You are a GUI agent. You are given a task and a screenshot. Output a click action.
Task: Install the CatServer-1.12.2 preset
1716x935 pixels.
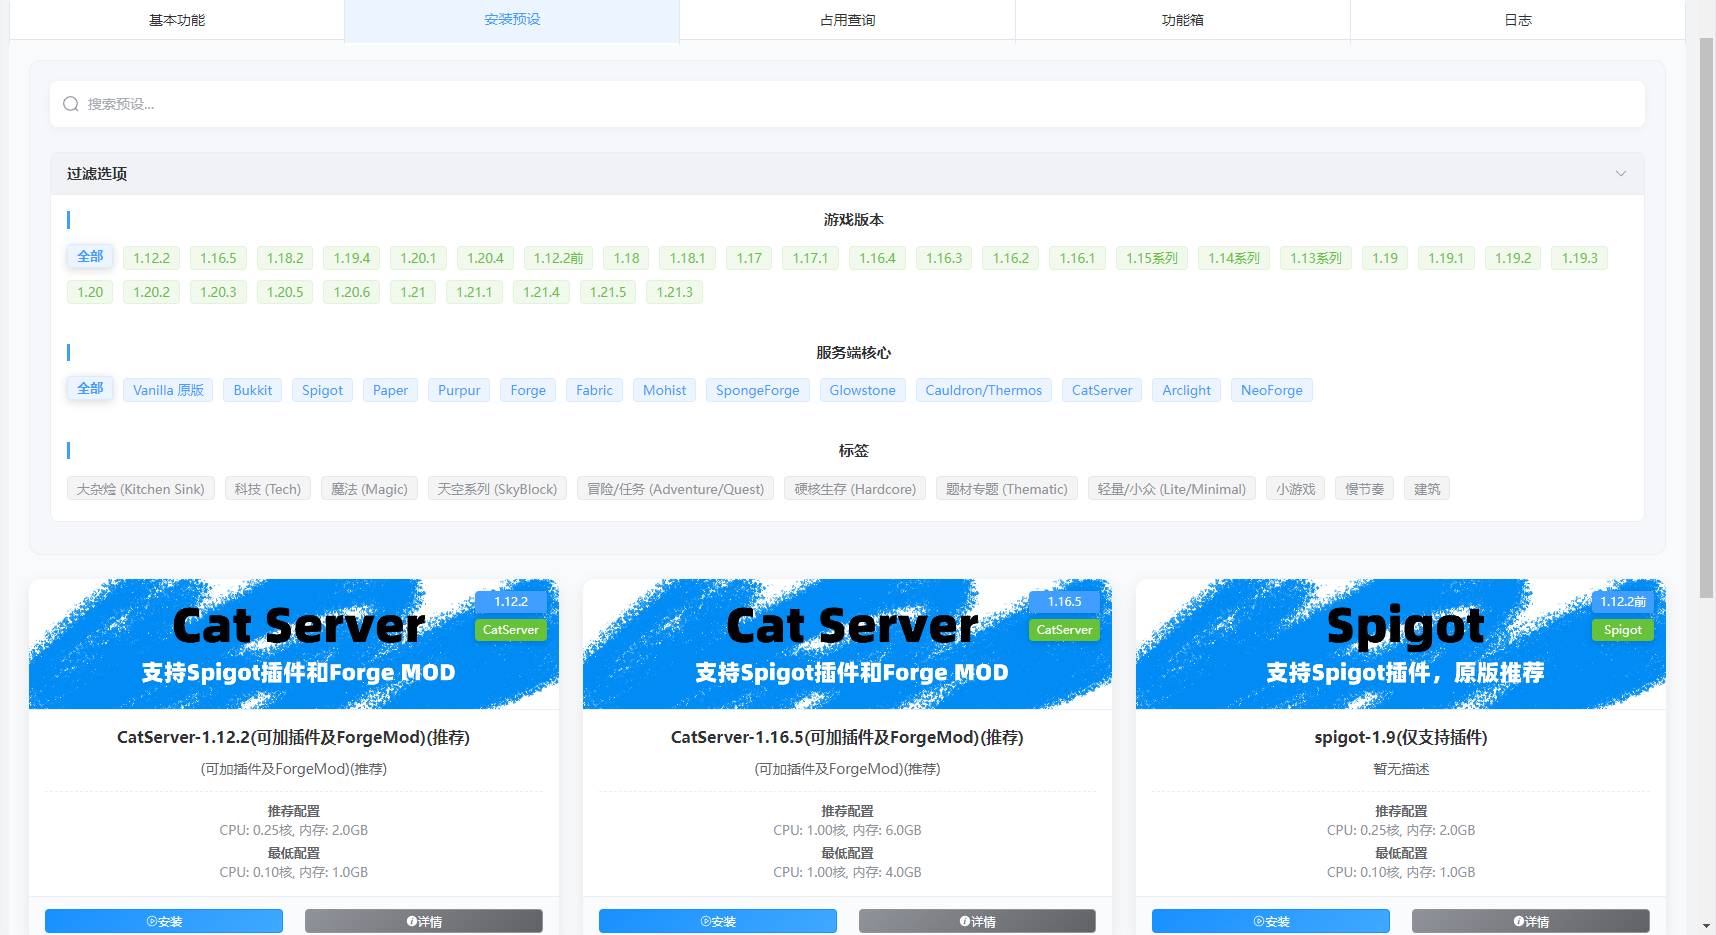point(164,921)
